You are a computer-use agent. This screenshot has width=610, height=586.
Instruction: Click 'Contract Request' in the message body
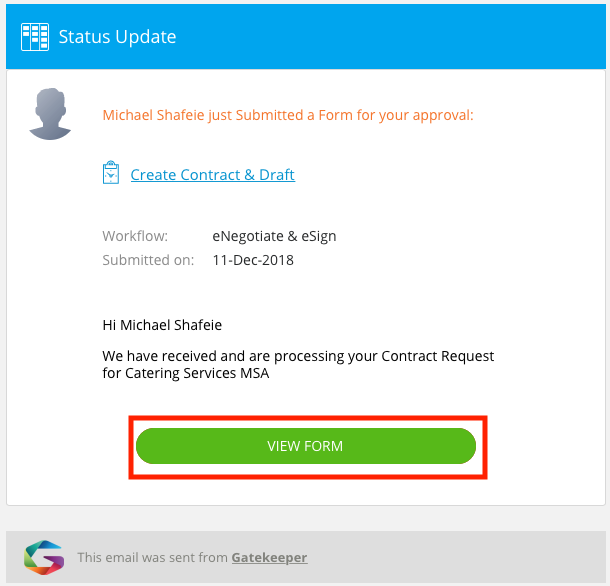pyautogui.click(x=438, y=356)
